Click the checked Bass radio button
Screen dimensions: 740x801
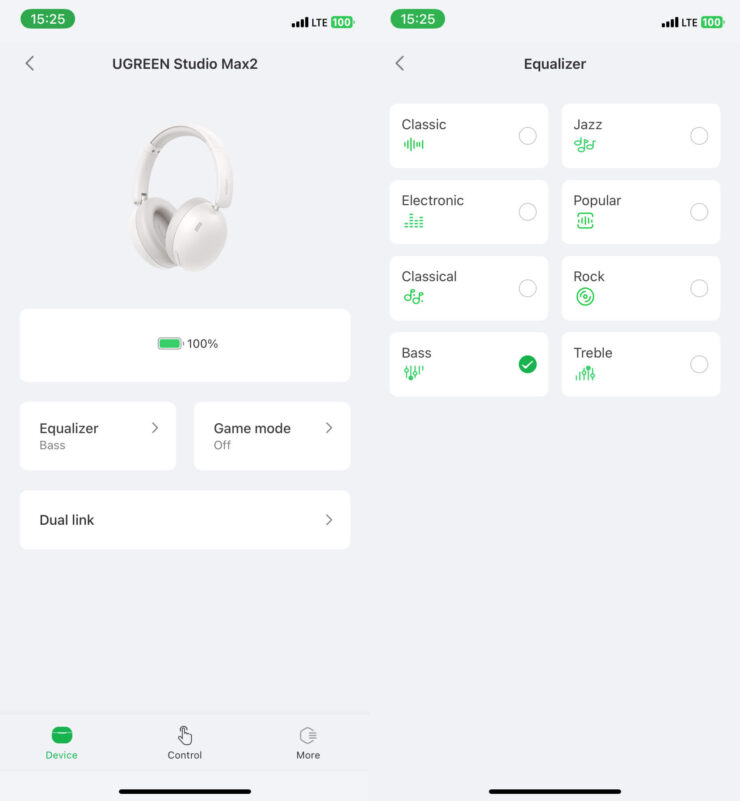[x=528, y=364]
